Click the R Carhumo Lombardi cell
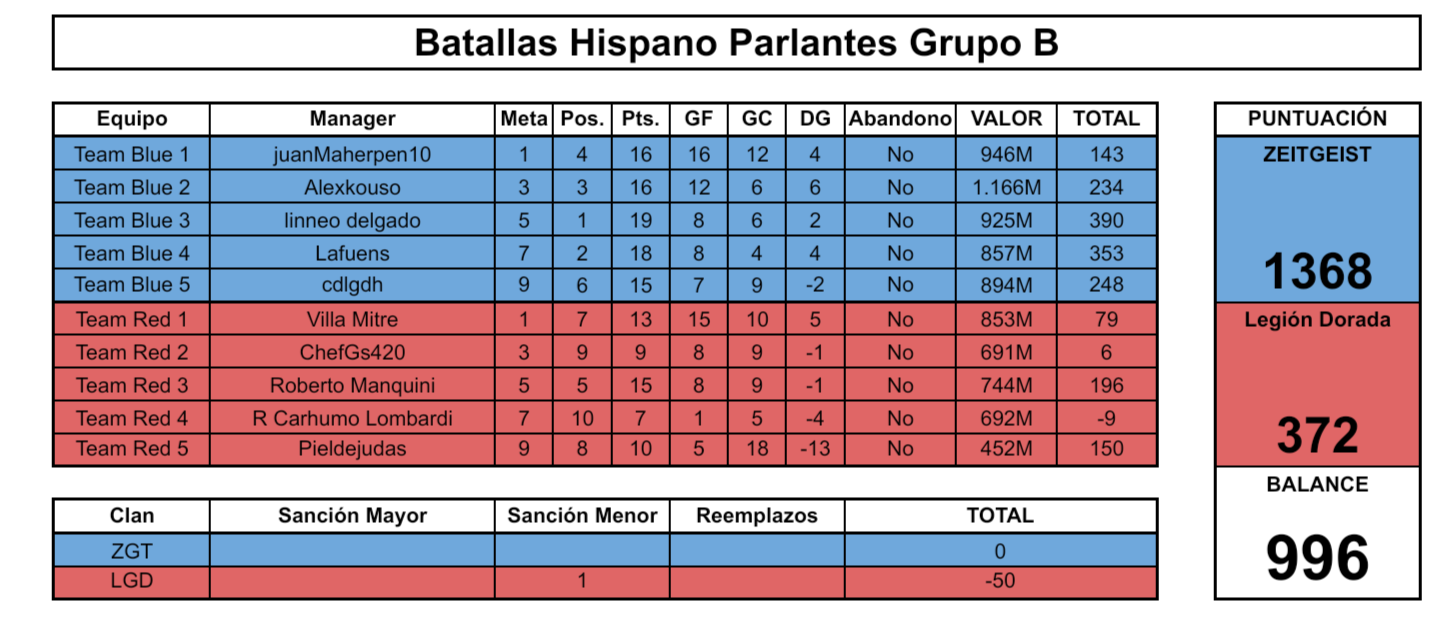Viewport: 1448px width, 628px height. 352,419
